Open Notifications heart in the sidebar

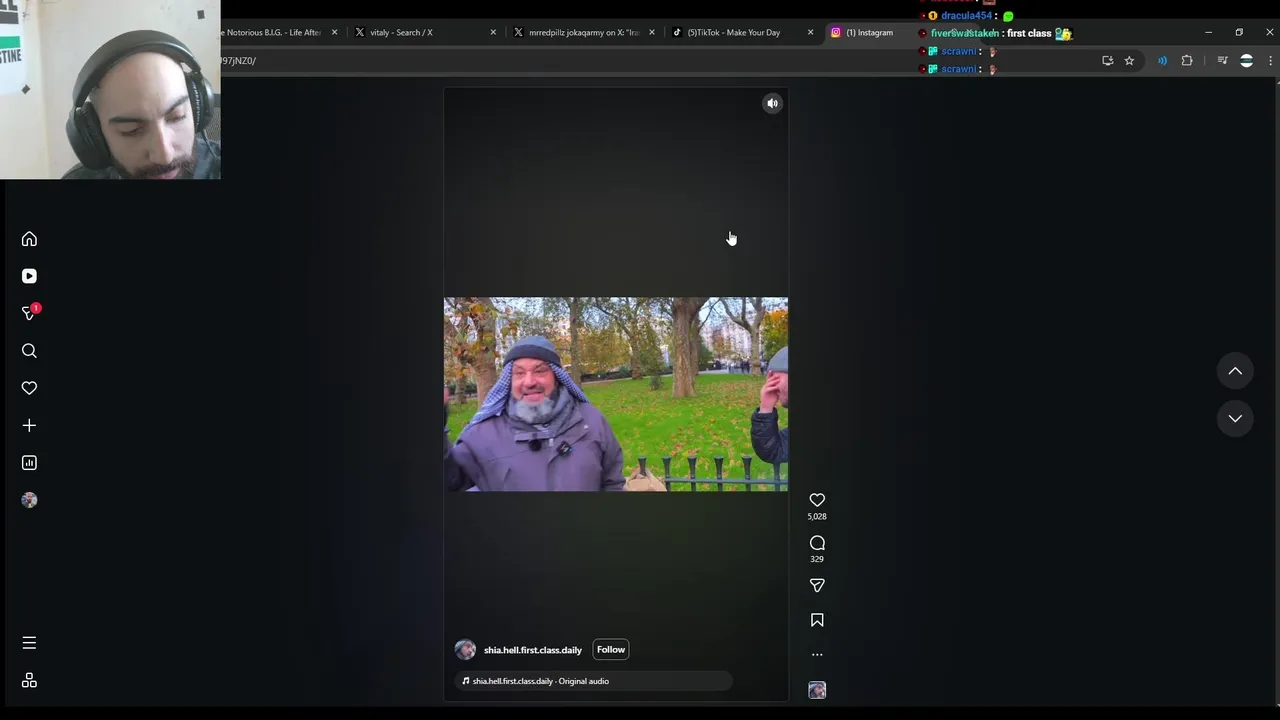tap(29, 388)
